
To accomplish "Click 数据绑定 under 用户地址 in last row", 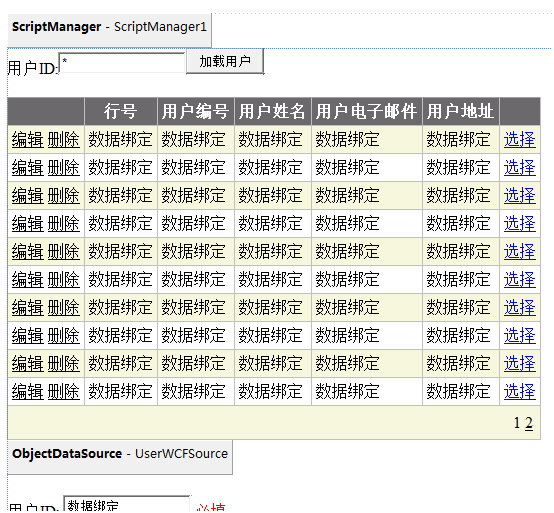I will click(458, 391).
